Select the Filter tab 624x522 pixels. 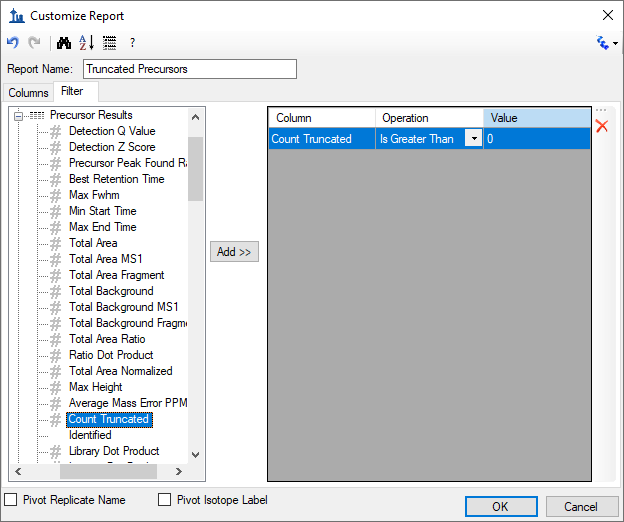click(x=72, y=92)
